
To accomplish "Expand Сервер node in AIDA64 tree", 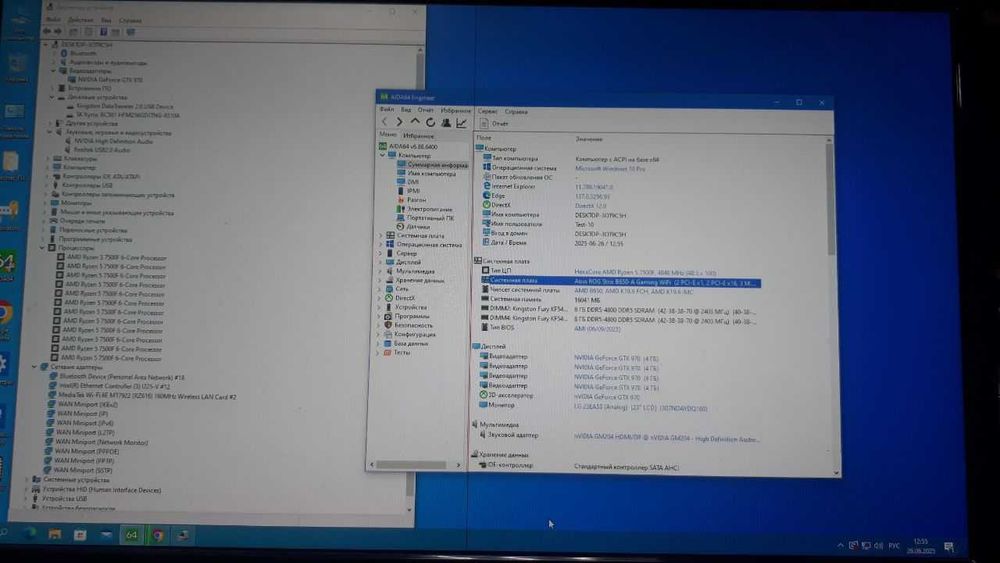I will coord(381,253).
